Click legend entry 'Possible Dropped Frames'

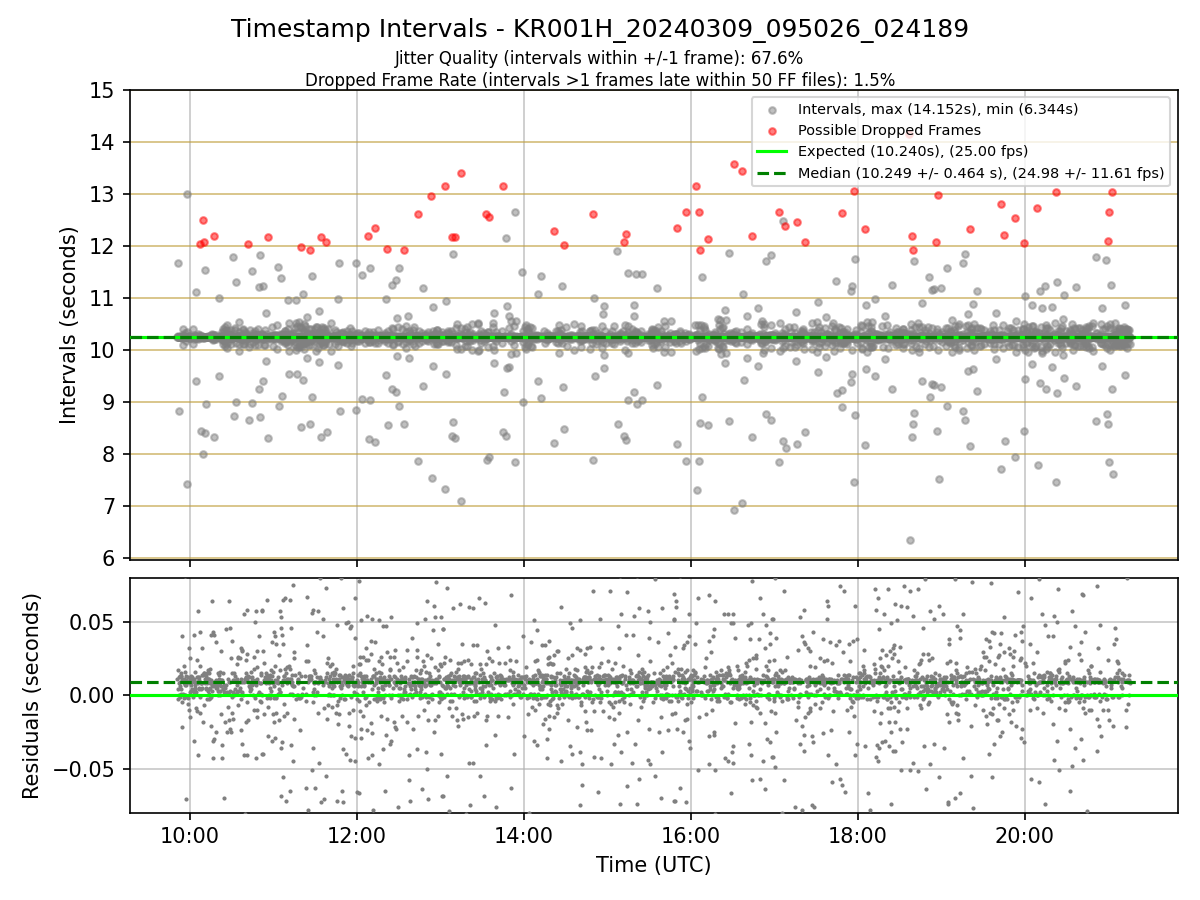(889, 130)
